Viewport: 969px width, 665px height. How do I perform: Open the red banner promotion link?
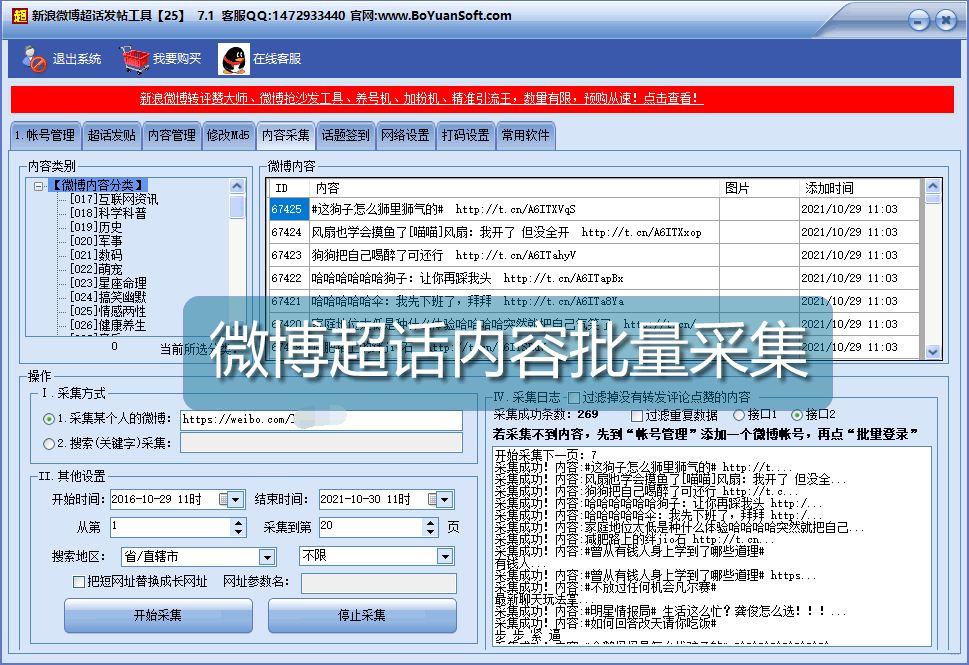click(421, 98)
